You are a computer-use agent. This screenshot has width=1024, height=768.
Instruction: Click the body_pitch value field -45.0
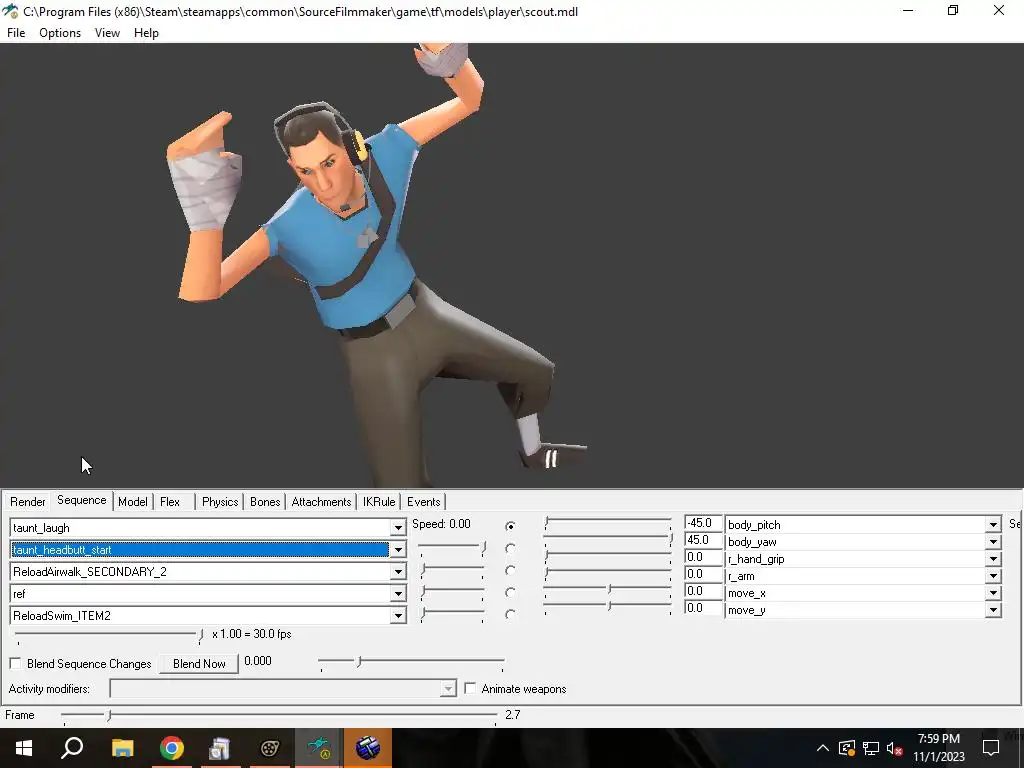click(x=703, y=523)
